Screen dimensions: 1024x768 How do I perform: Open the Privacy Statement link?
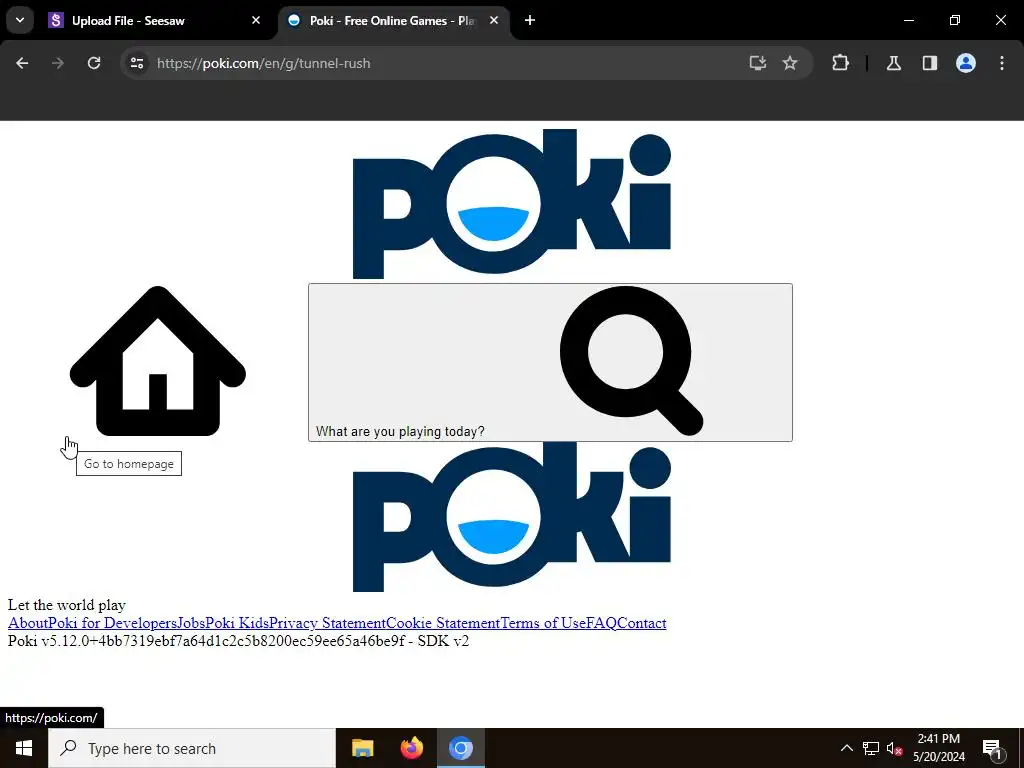(x=328, y=623)
